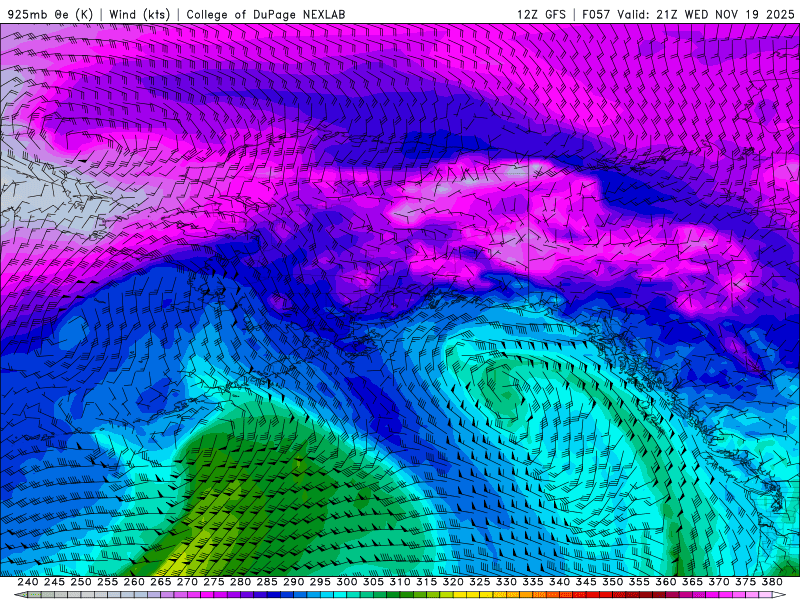Click the 265 color scale label
The height and width of the screenshot is (600, 800).
point(161,582)
